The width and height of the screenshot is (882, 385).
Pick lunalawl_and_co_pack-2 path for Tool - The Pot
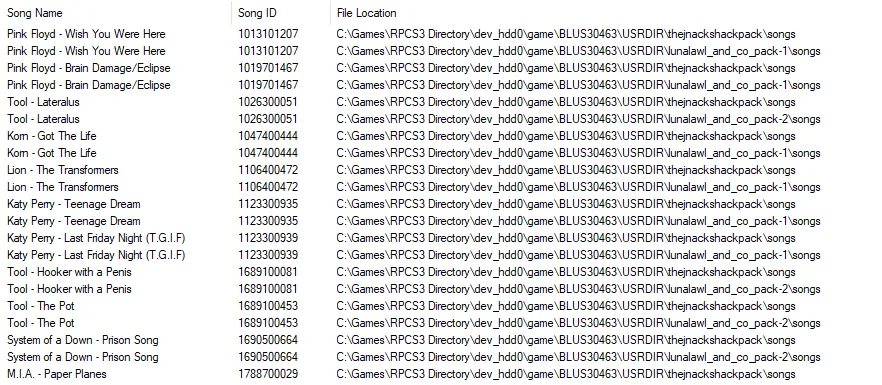(578, 323)
